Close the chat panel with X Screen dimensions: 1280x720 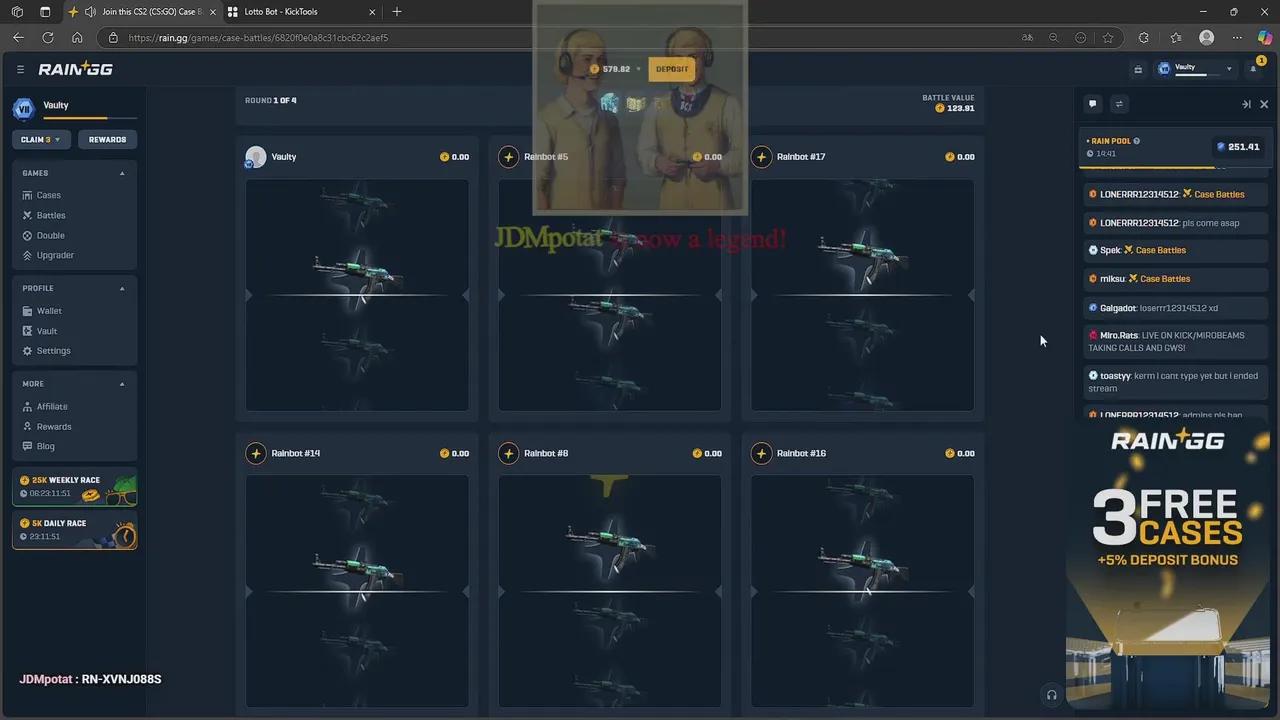click(1264, 104)
